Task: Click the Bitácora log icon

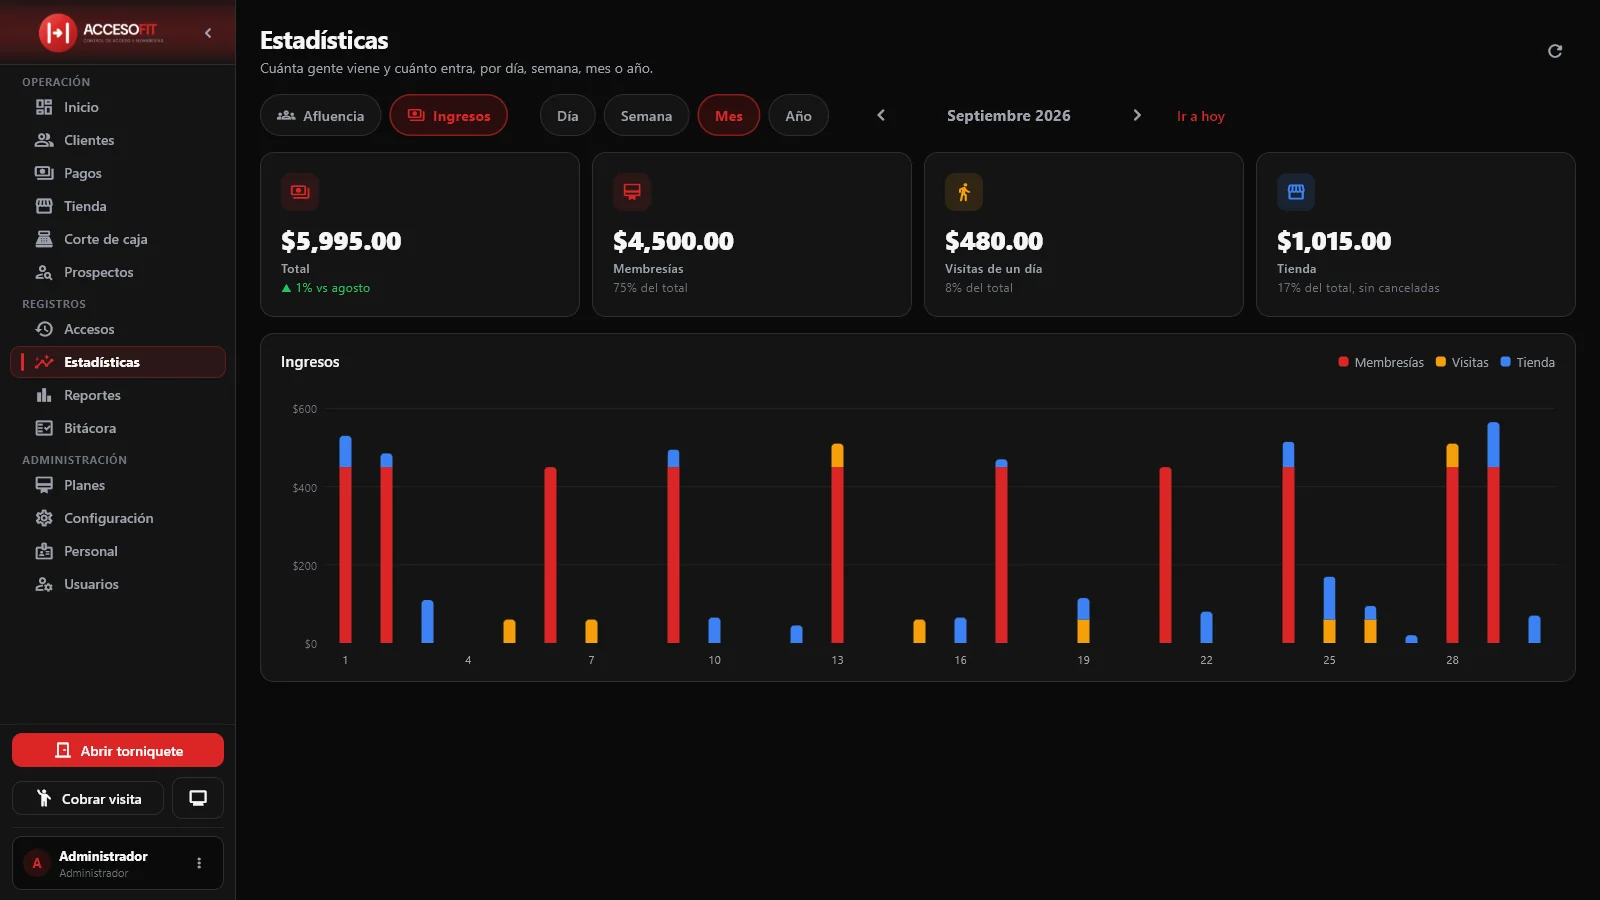Action: click(44, 428)
